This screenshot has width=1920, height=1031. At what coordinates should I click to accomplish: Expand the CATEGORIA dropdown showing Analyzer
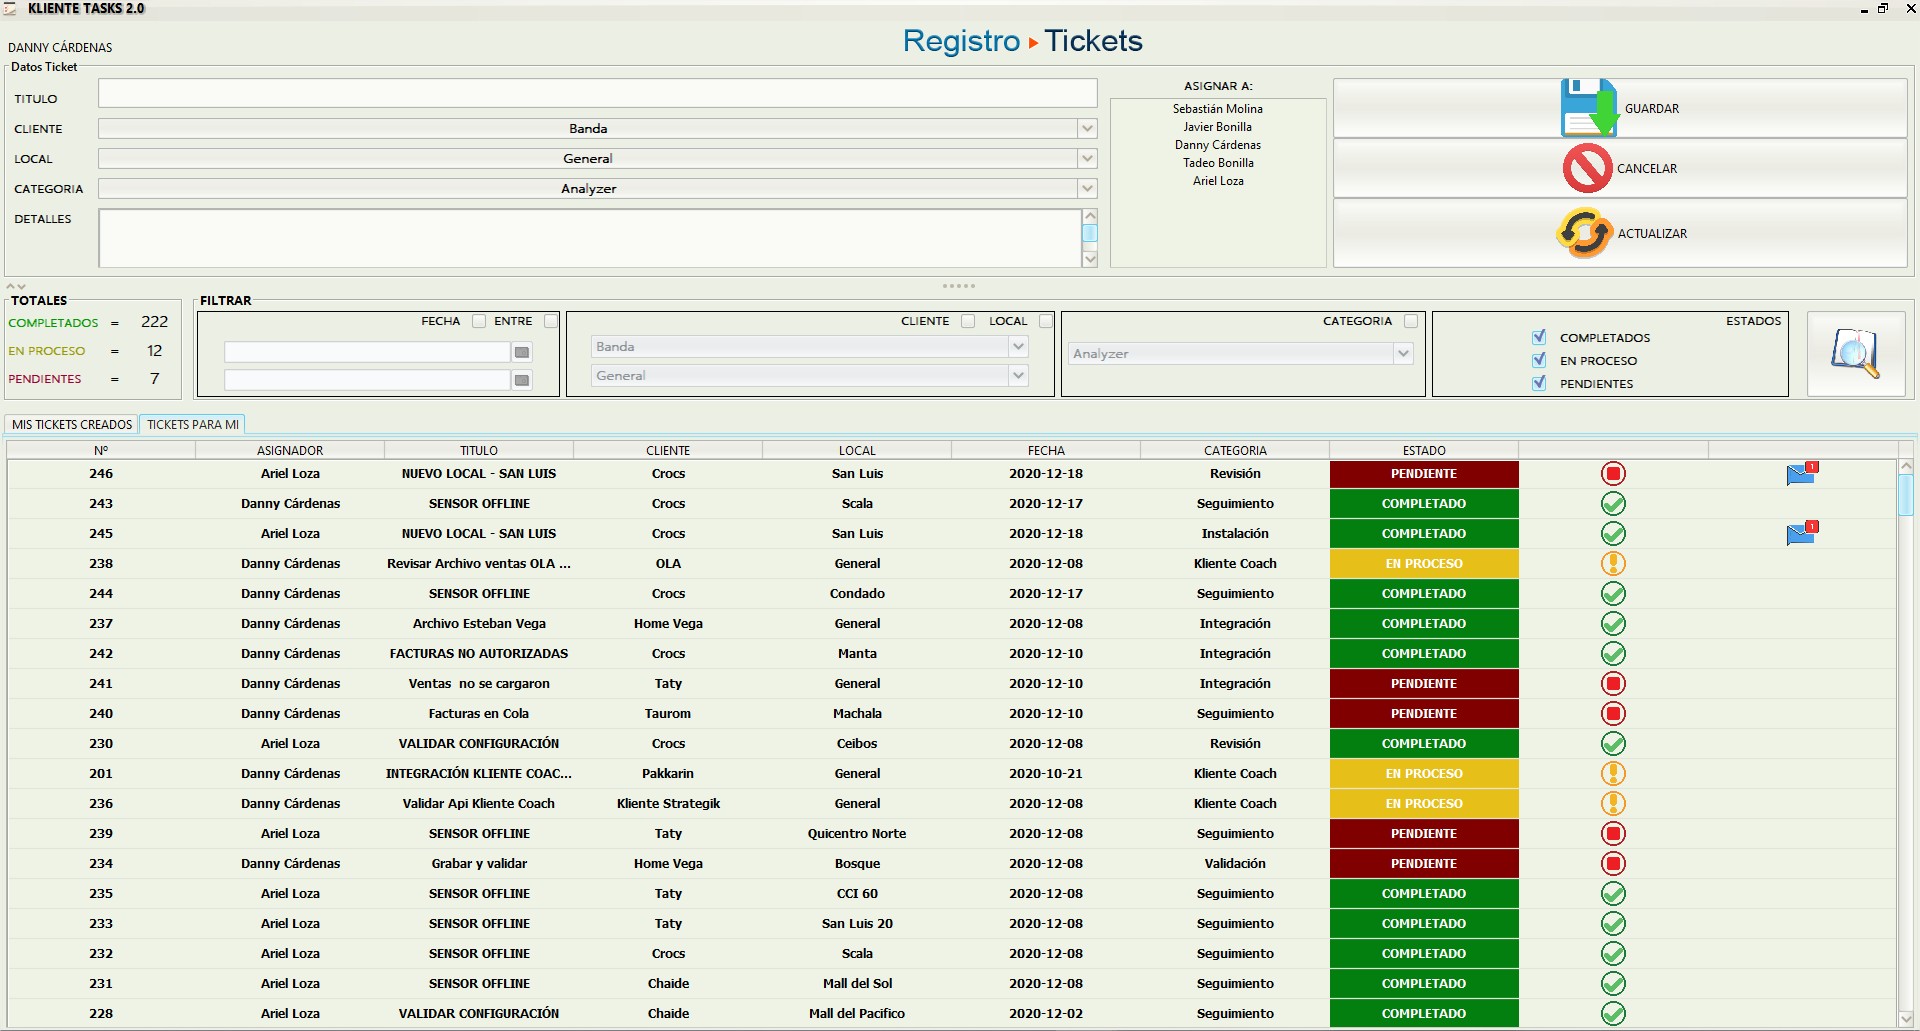click(1088, 188)
